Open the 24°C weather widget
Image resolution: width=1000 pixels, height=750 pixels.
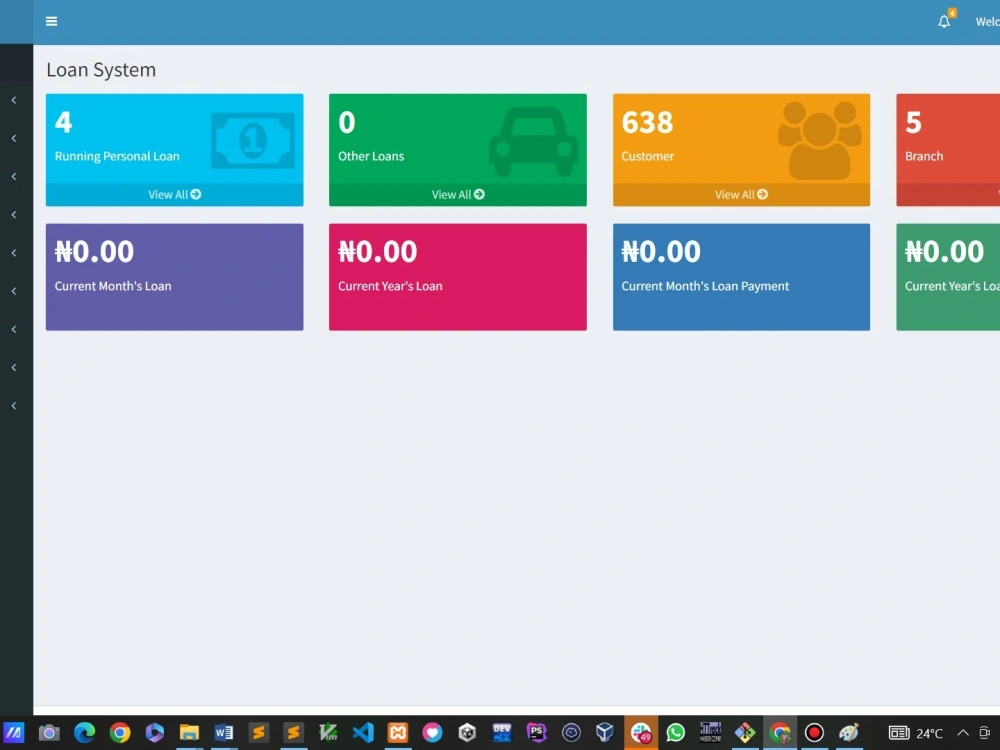916,733
